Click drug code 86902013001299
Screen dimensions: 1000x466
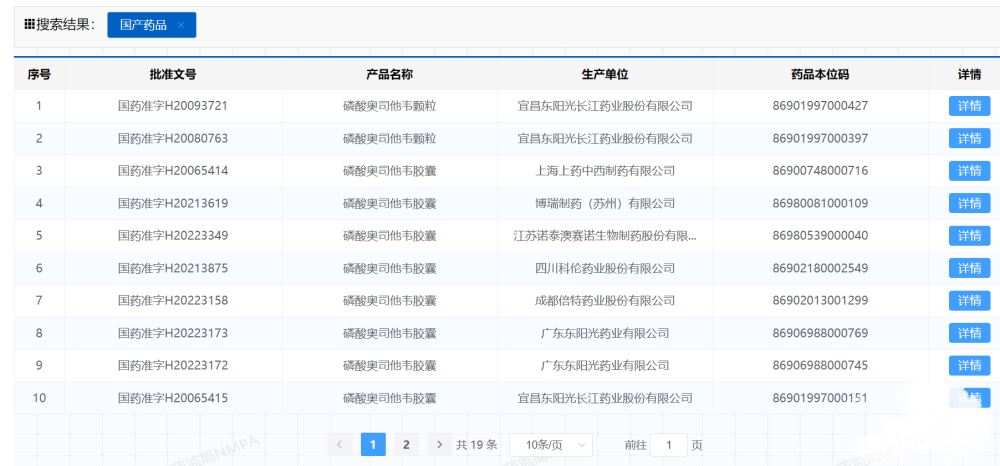point(820,300)
